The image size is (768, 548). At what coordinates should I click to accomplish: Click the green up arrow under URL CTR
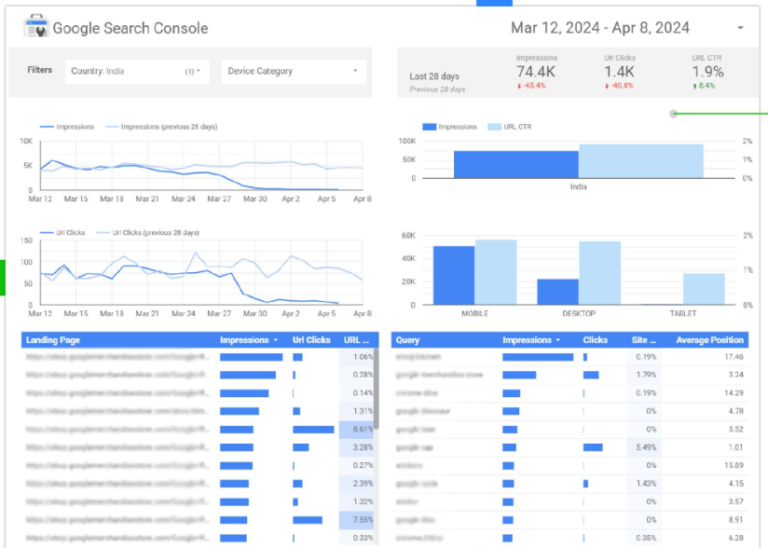point(694,86)
